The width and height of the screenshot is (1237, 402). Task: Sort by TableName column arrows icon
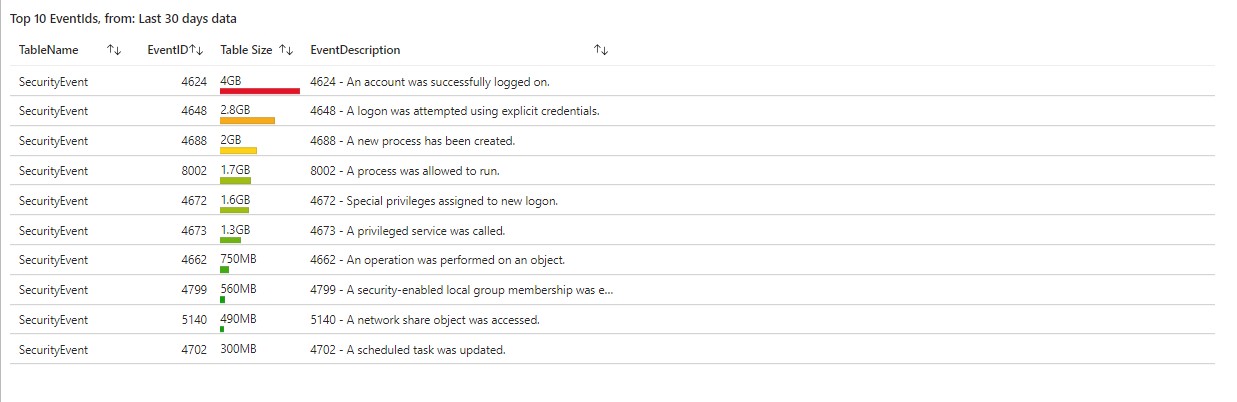click(114, 50)
